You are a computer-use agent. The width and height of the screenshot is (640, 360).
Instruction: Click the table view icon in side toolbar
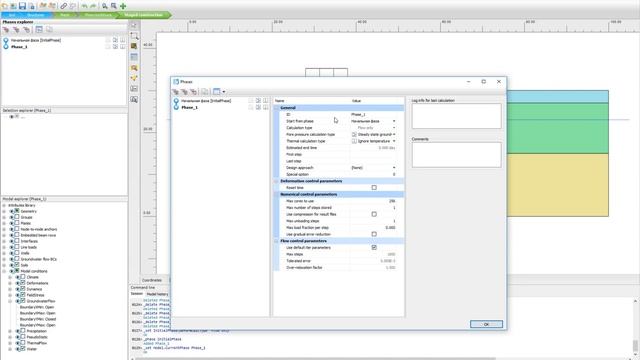coord(134,57)
